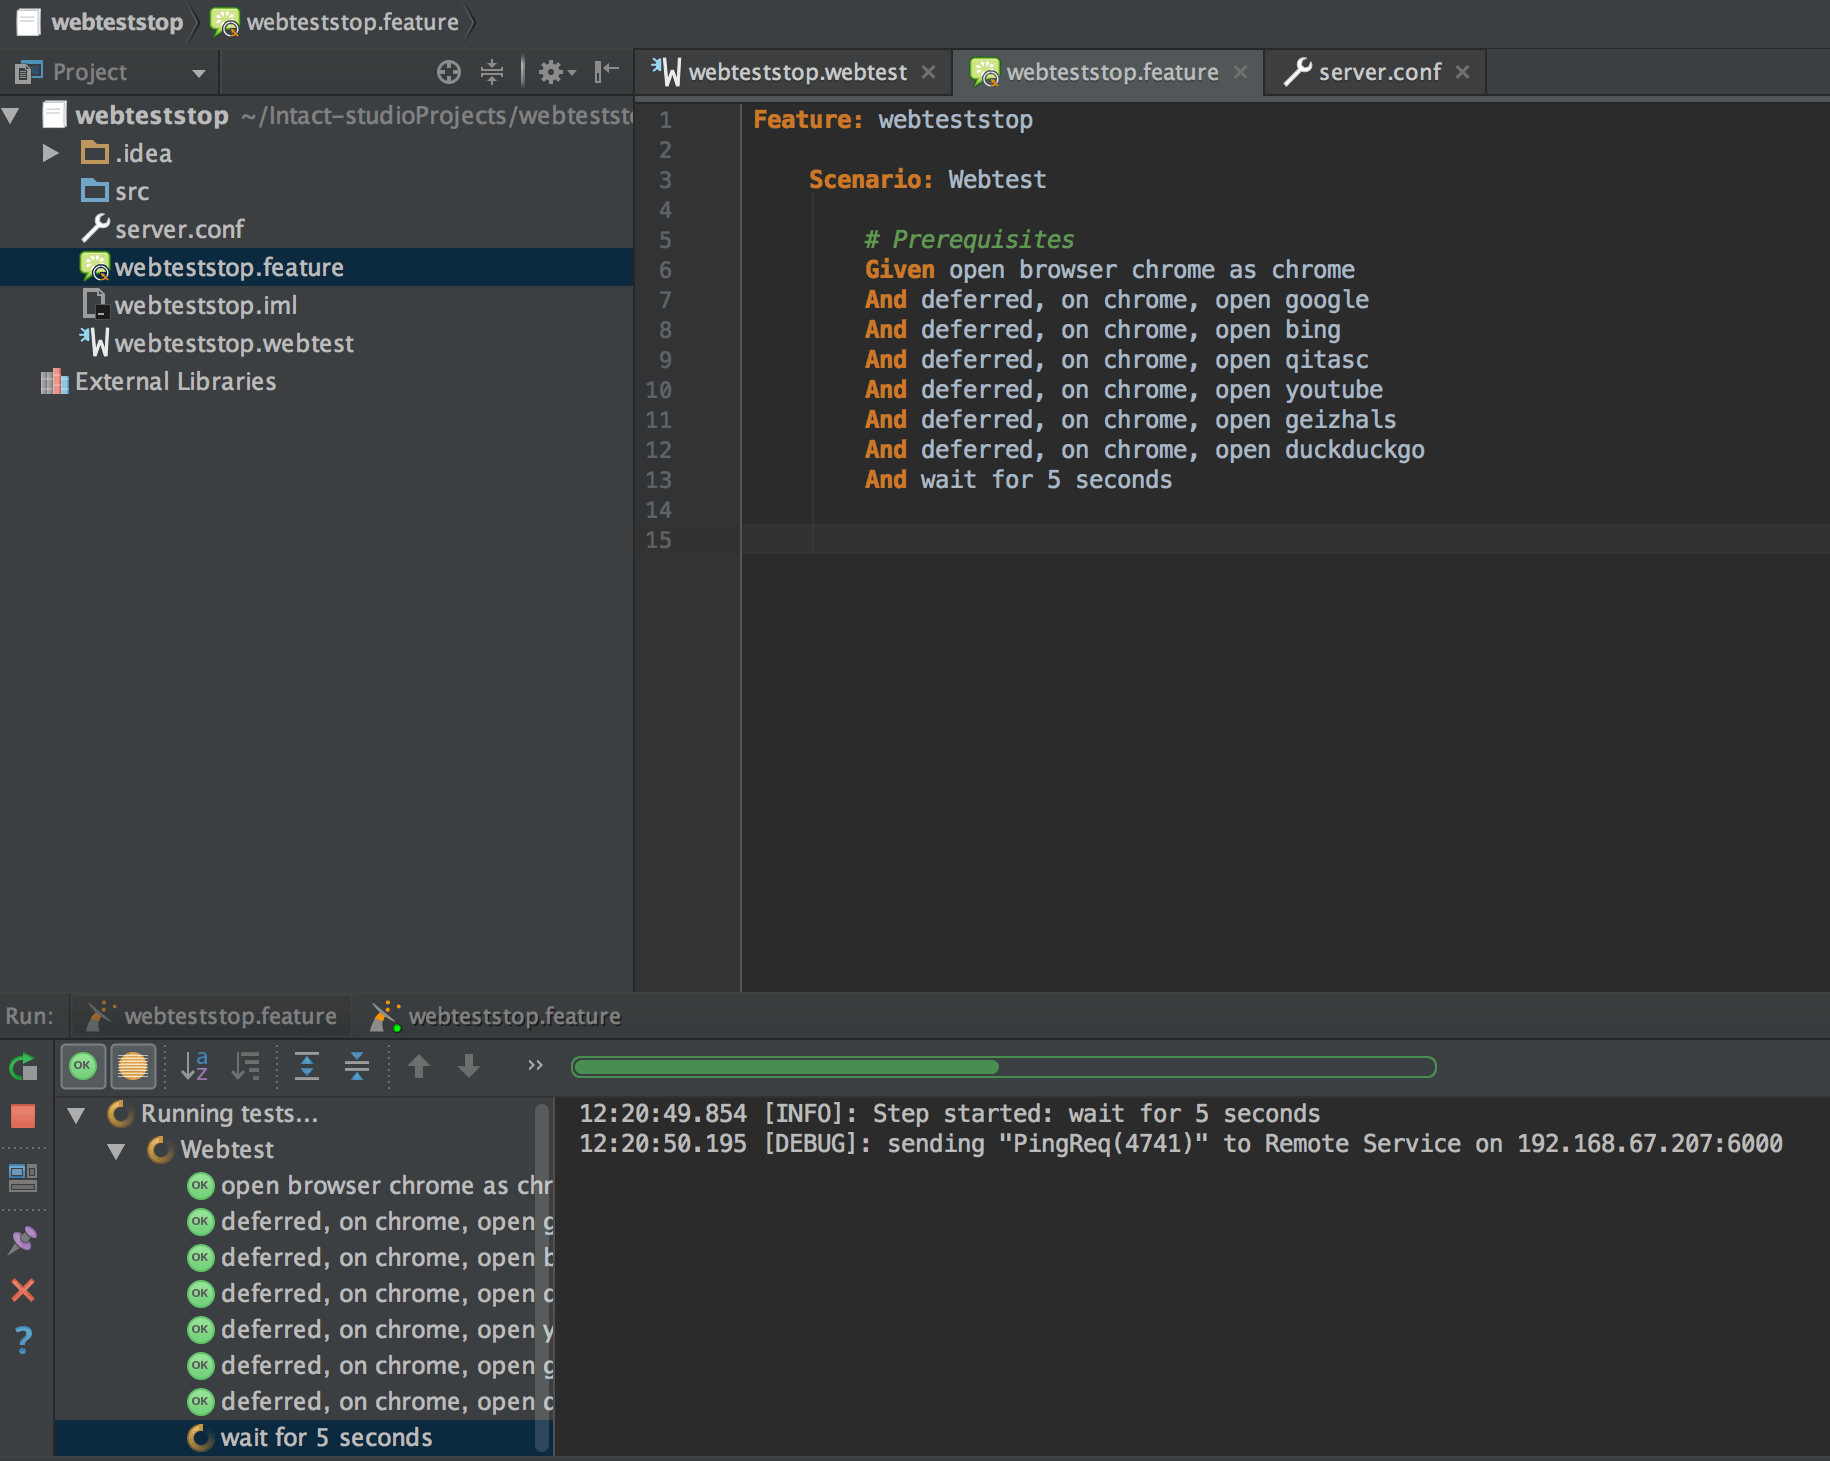Collapse the Webtest node in test tree
The image size is (1830, 1461).
tap(116, 1151)
